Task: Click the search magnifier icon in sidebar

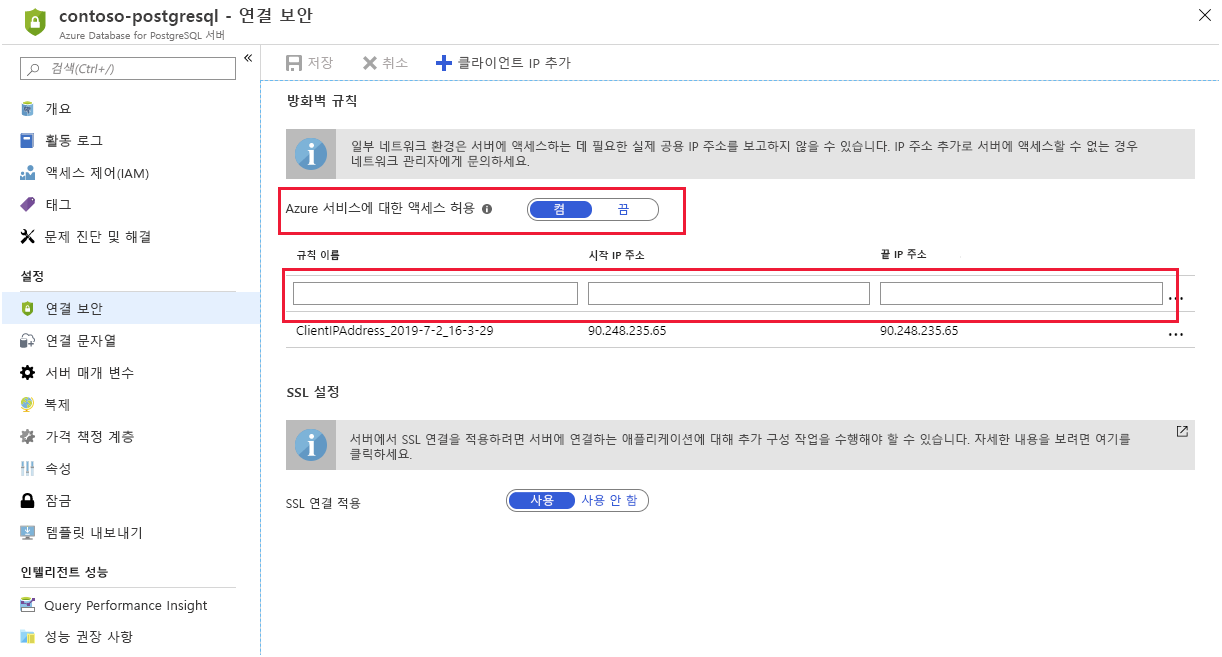Action: point(34,69)
